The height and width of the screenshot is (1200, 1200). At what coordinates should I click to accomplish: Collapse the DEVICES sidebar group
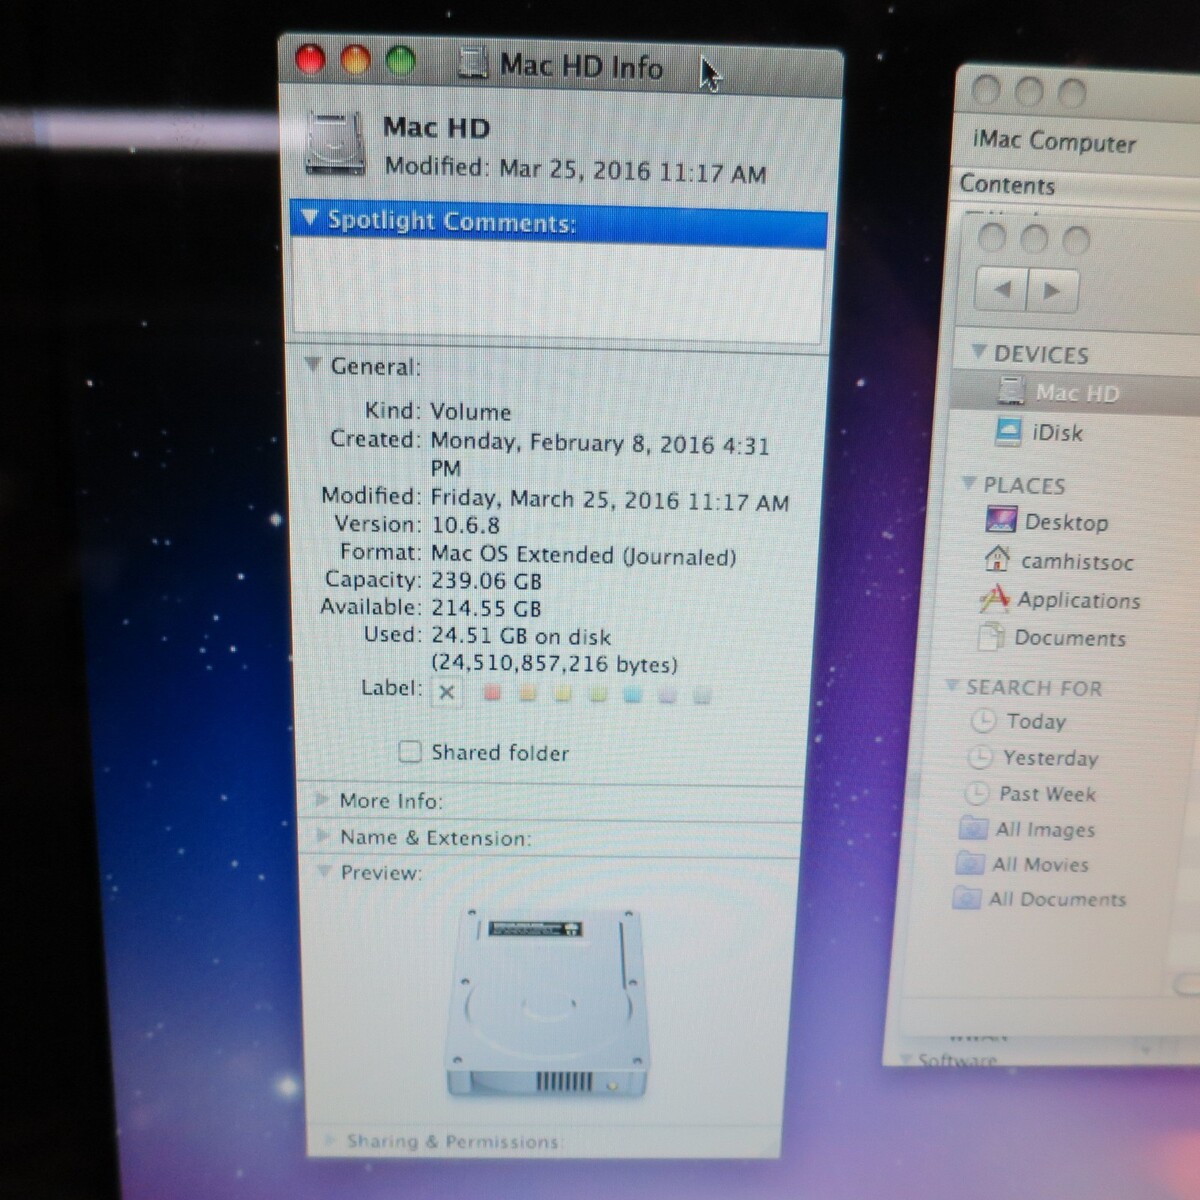[x=979, y=353]
